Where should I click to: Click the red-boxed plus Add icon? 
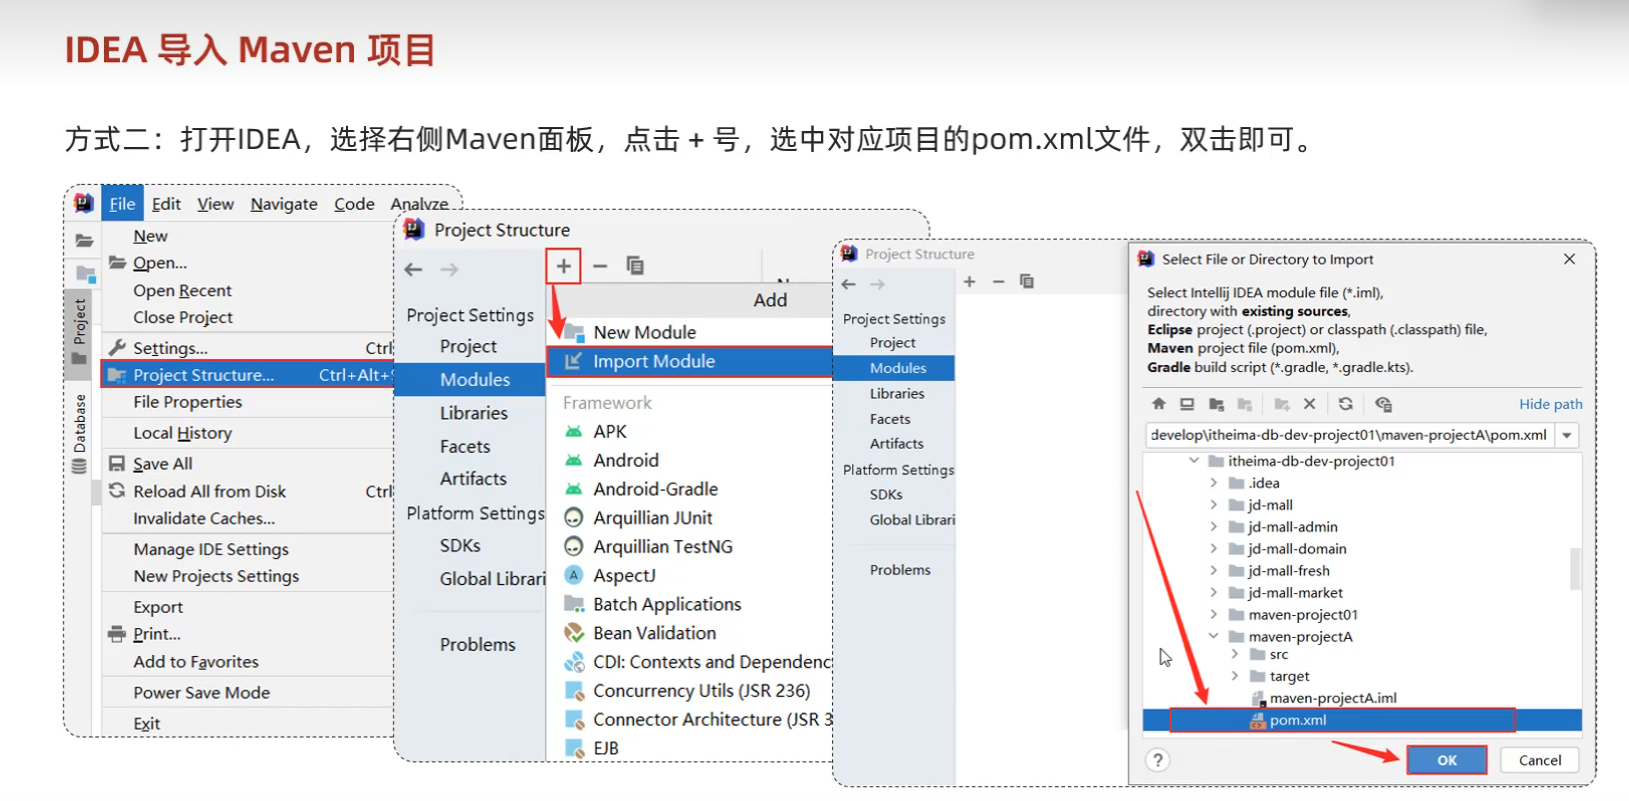[563, 266]
